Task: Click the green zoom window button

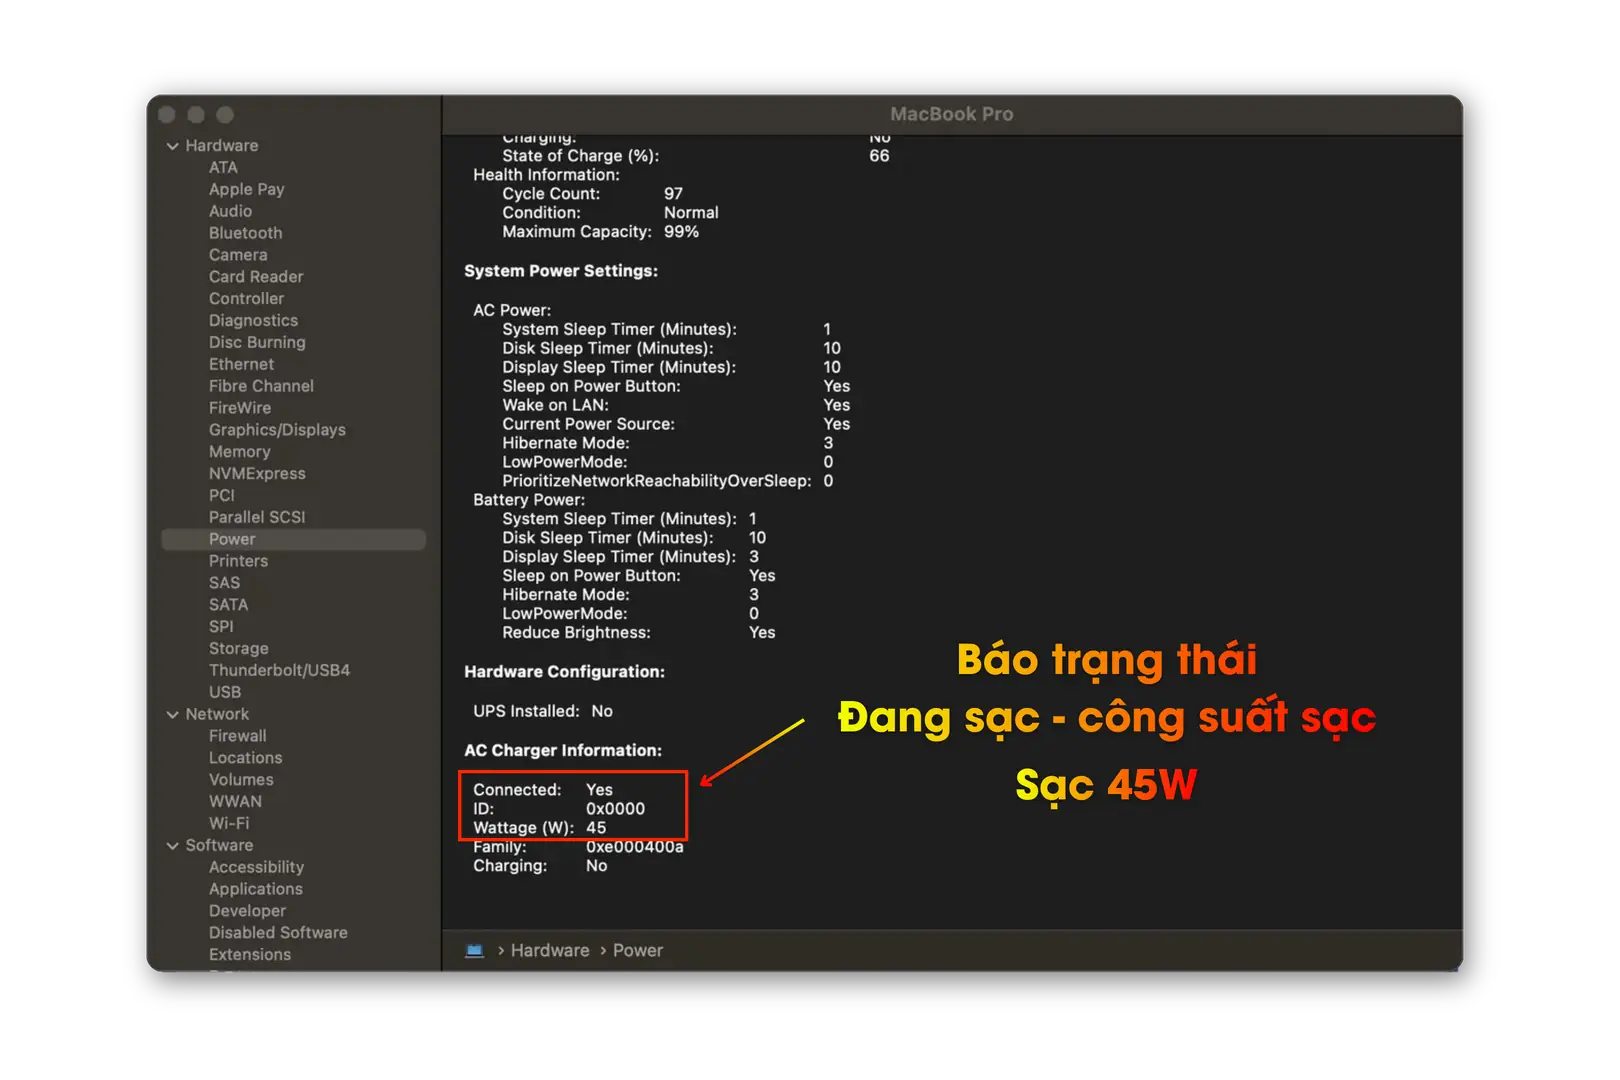Action: [x=225, y=115]
